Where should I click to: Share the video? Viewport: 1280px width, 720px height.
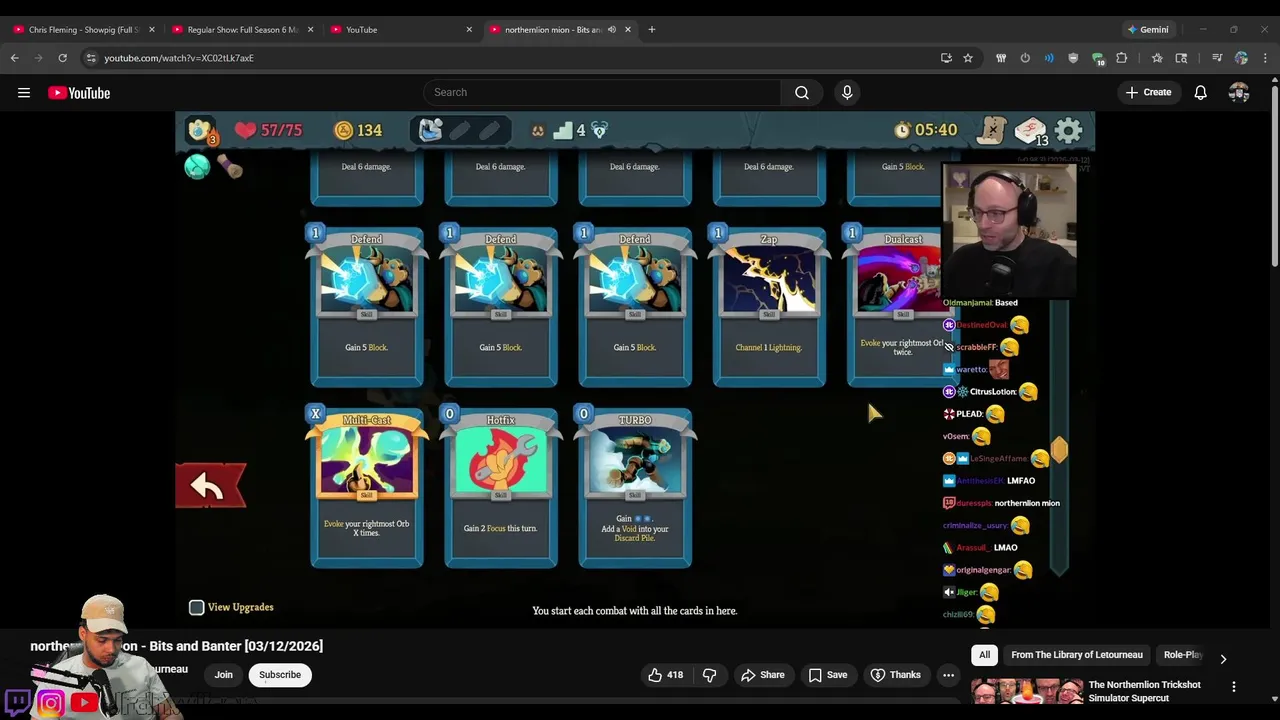[x=762, y=675]
